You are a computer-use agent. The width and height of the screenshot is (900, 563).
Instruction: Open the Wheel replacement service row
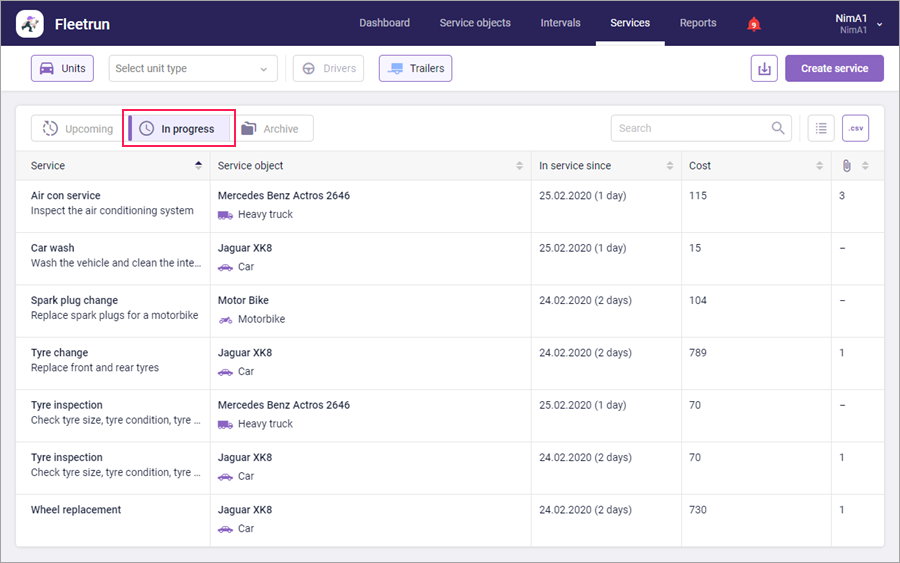point(76,510)
